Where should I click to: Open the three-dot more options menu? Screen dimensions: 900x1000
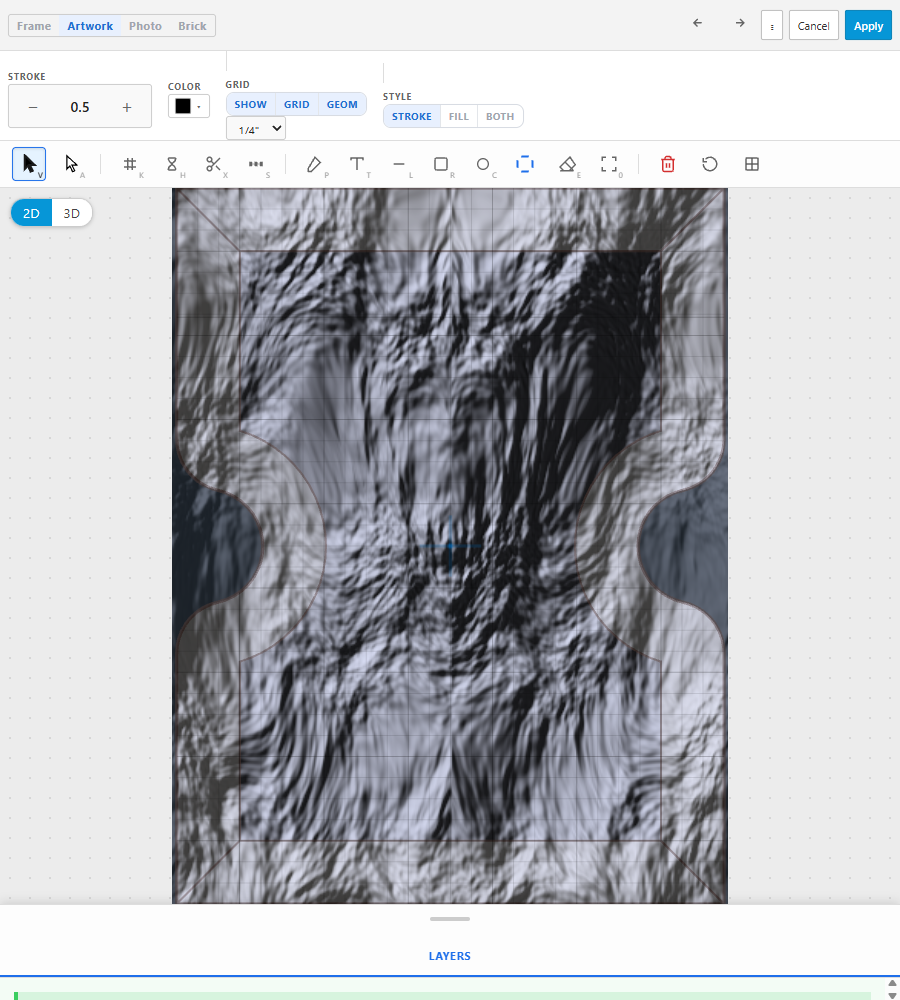point(772,26)
